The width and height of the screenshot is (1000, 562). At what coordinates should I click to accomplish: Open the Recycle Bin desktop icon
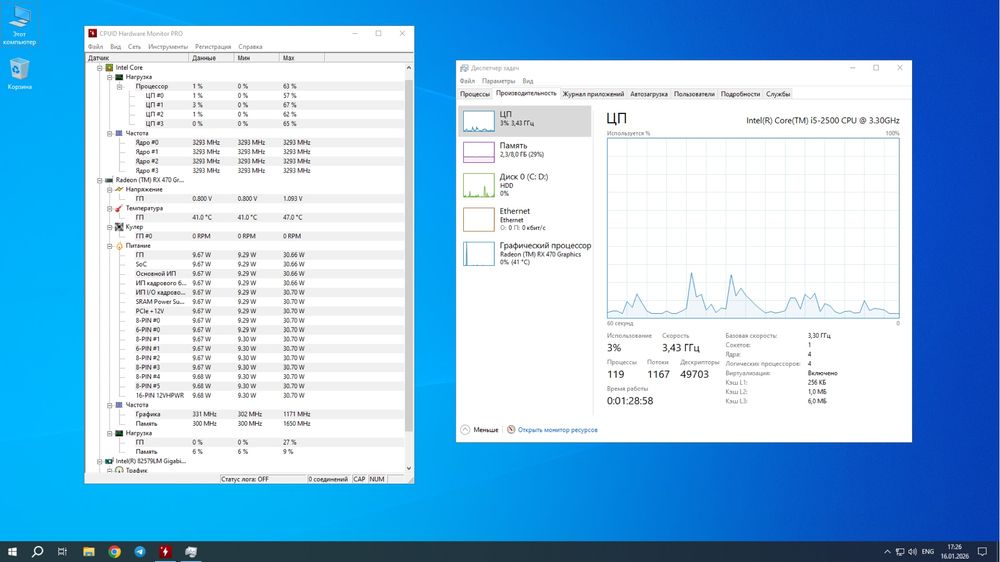point(19,73)
